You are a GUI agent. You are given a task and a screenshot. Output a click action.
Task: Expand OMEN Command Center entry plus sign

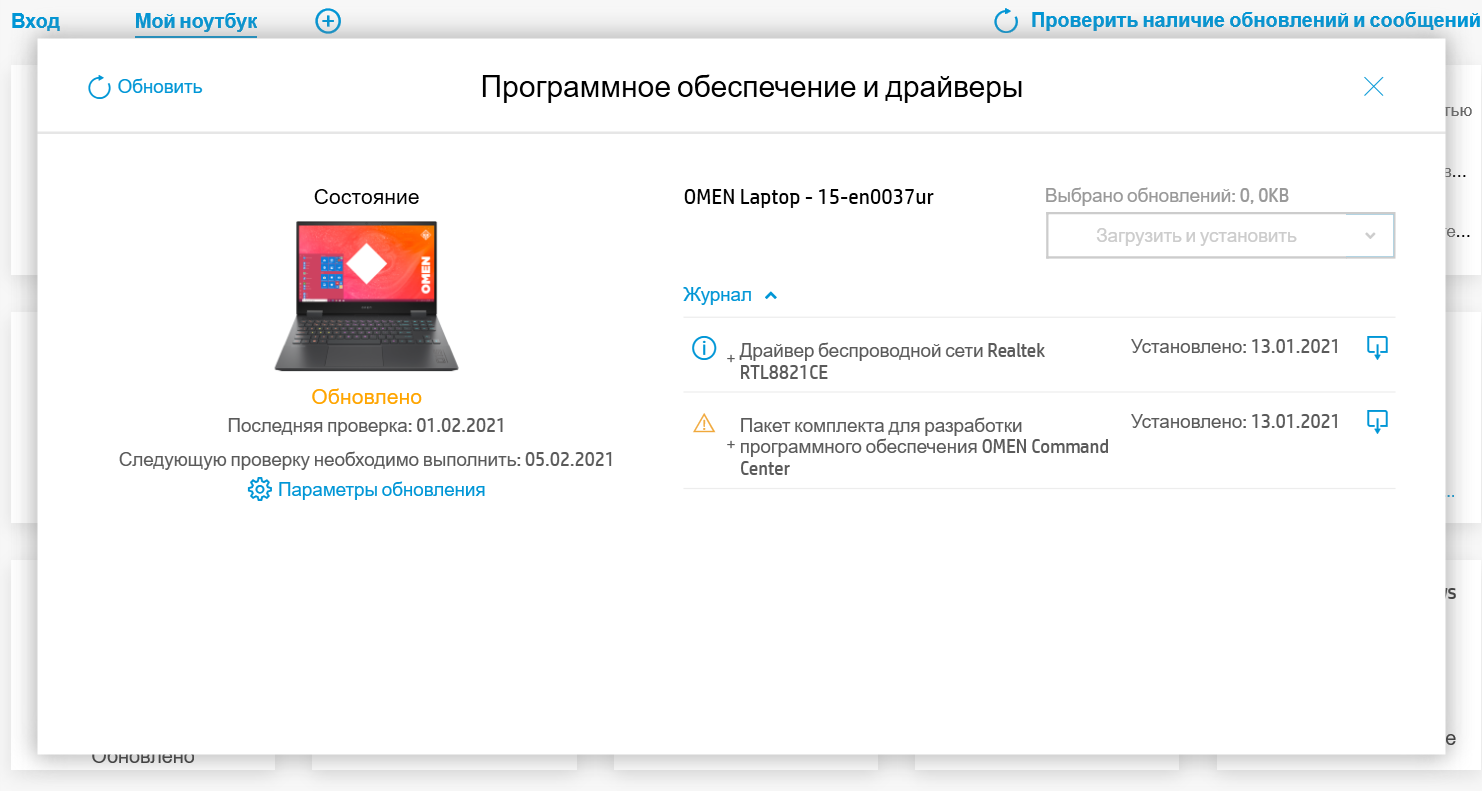[730, 445]
